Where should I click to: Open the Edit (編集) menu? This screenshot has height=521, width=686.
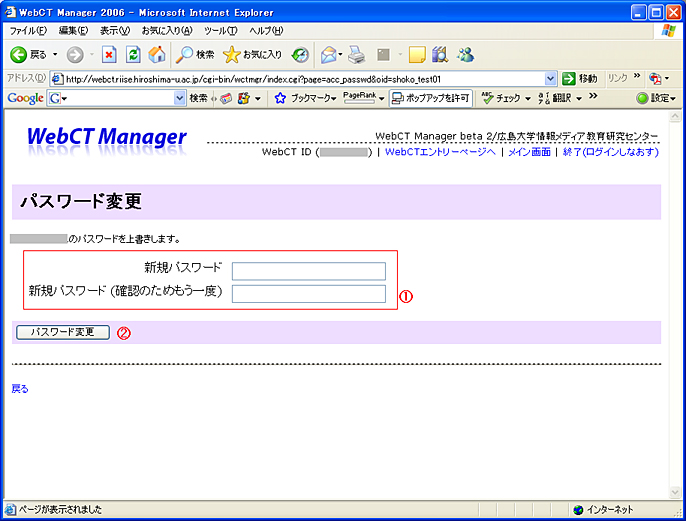[74, 31]
